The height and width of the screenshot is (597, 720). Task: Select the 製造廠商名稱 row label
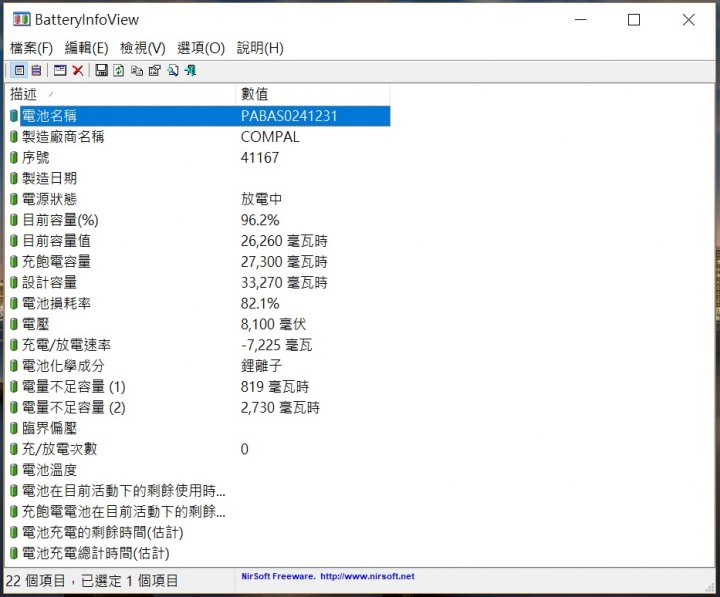63,136
